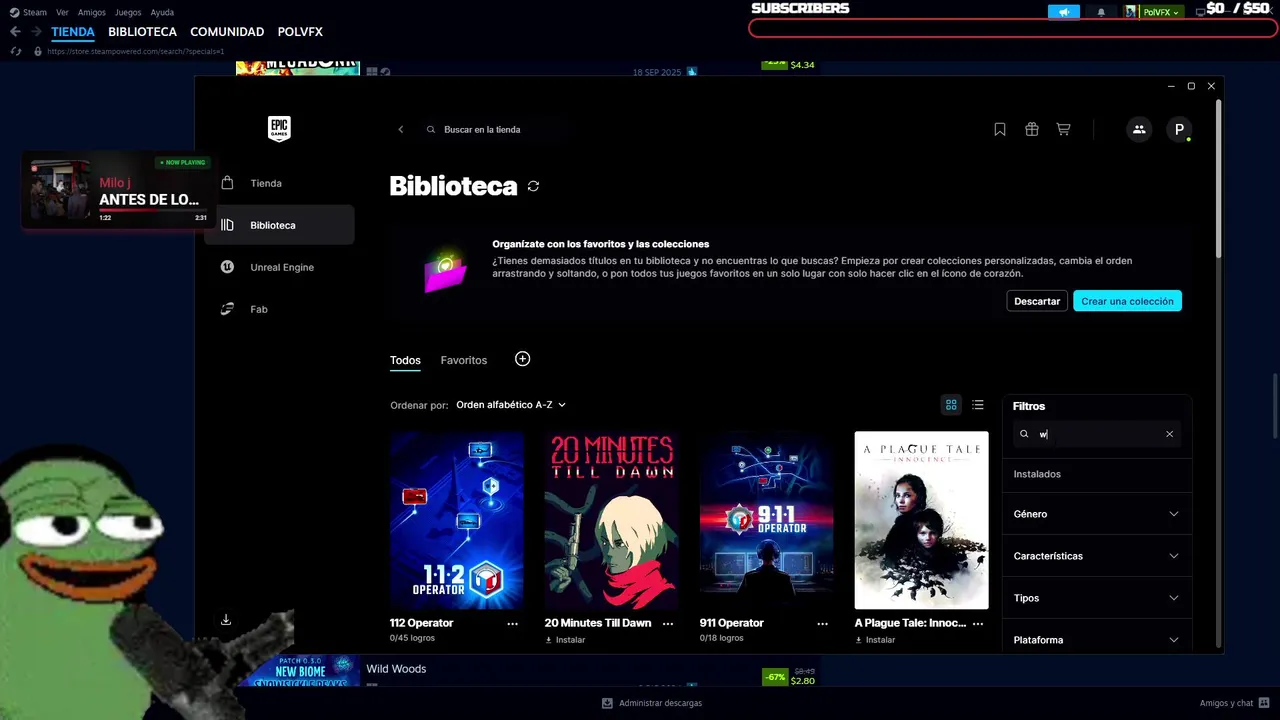Open Amigos menu in Steam

pos(92,12)
